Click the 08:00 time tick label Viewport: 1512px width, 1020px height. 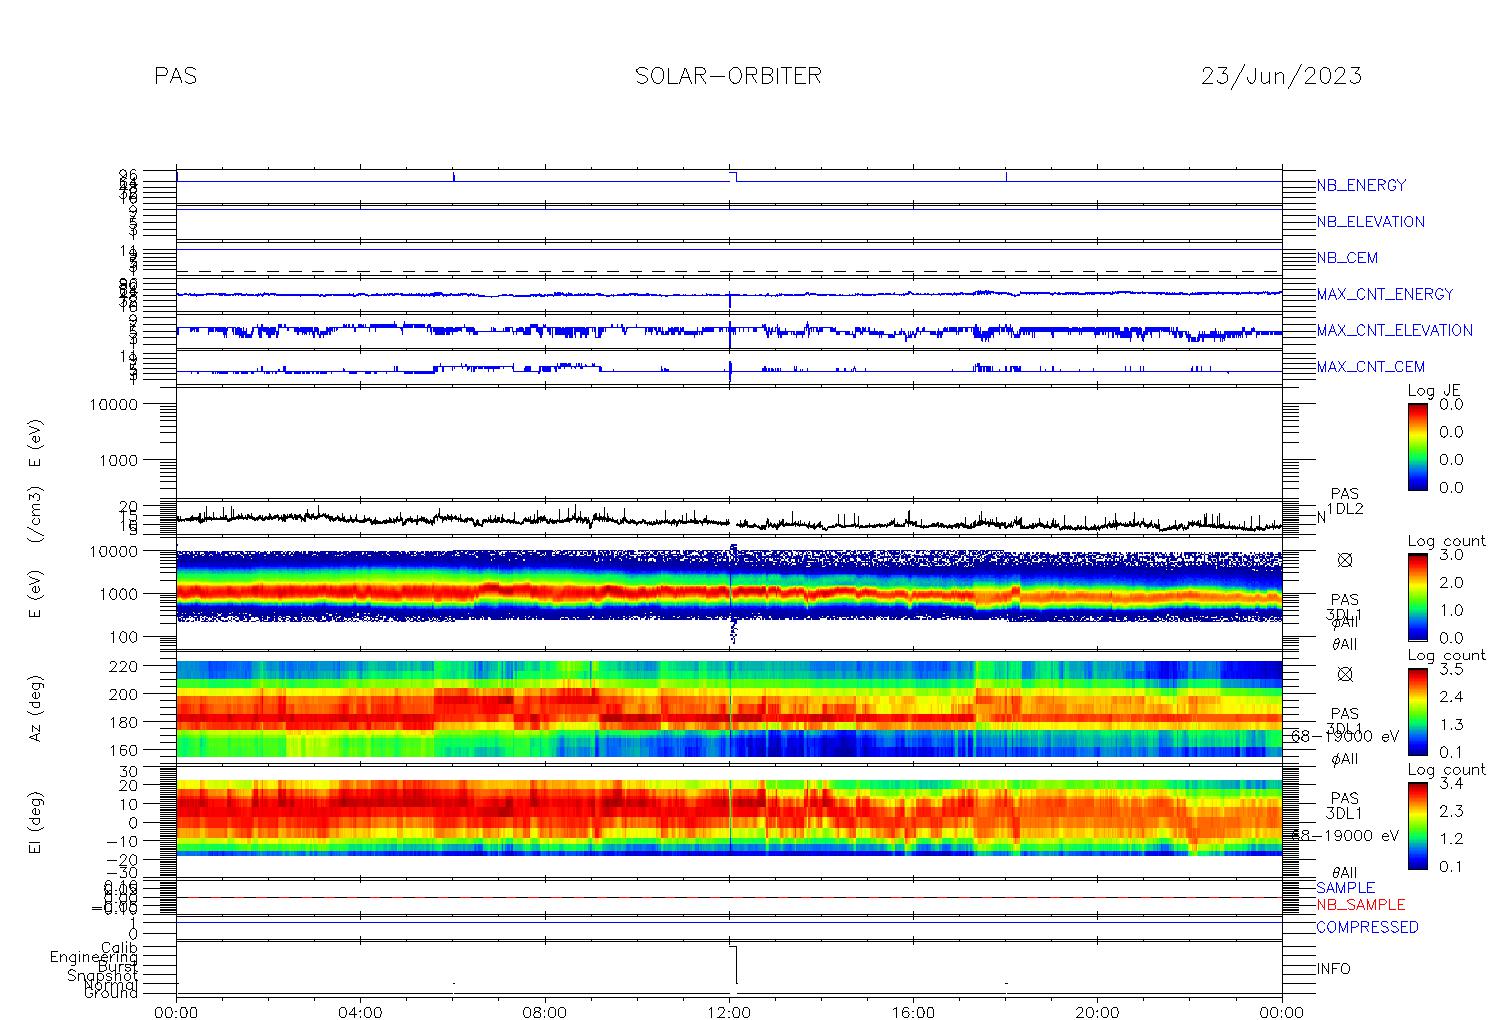(545, 1012)
